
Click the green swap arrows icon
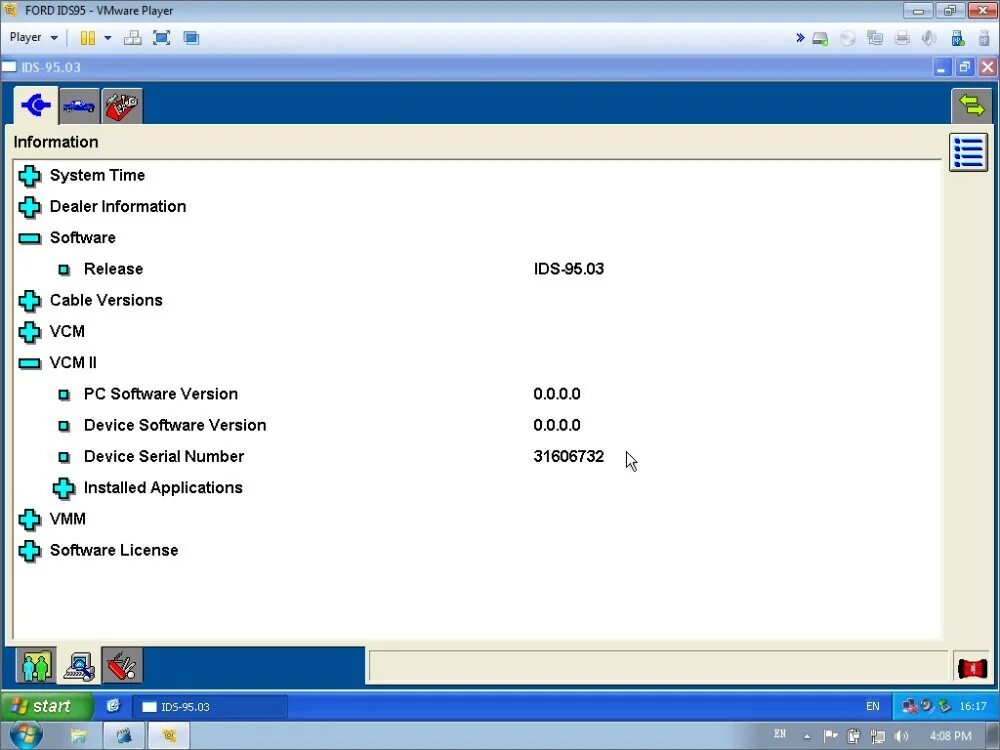click(971, 106)
